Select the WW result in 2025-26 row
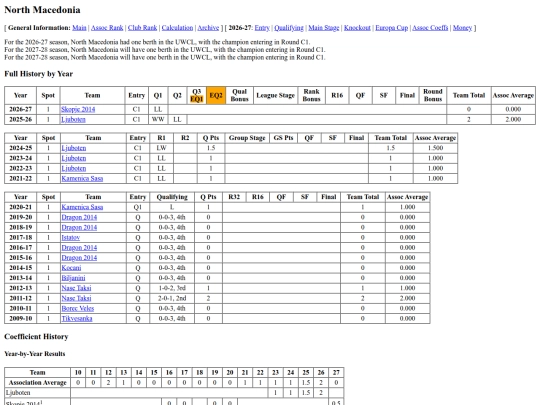Viewport: 540px width, 405px height. tap(158, 120)
